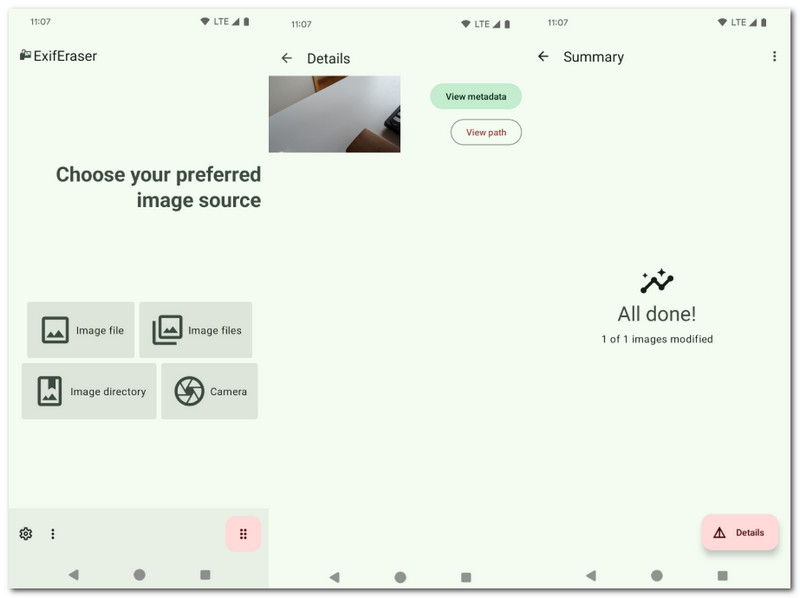The height and width of the screenshot is (598, 800).
Task: Tap the pink grid floating action button
Action: (243, 534)
